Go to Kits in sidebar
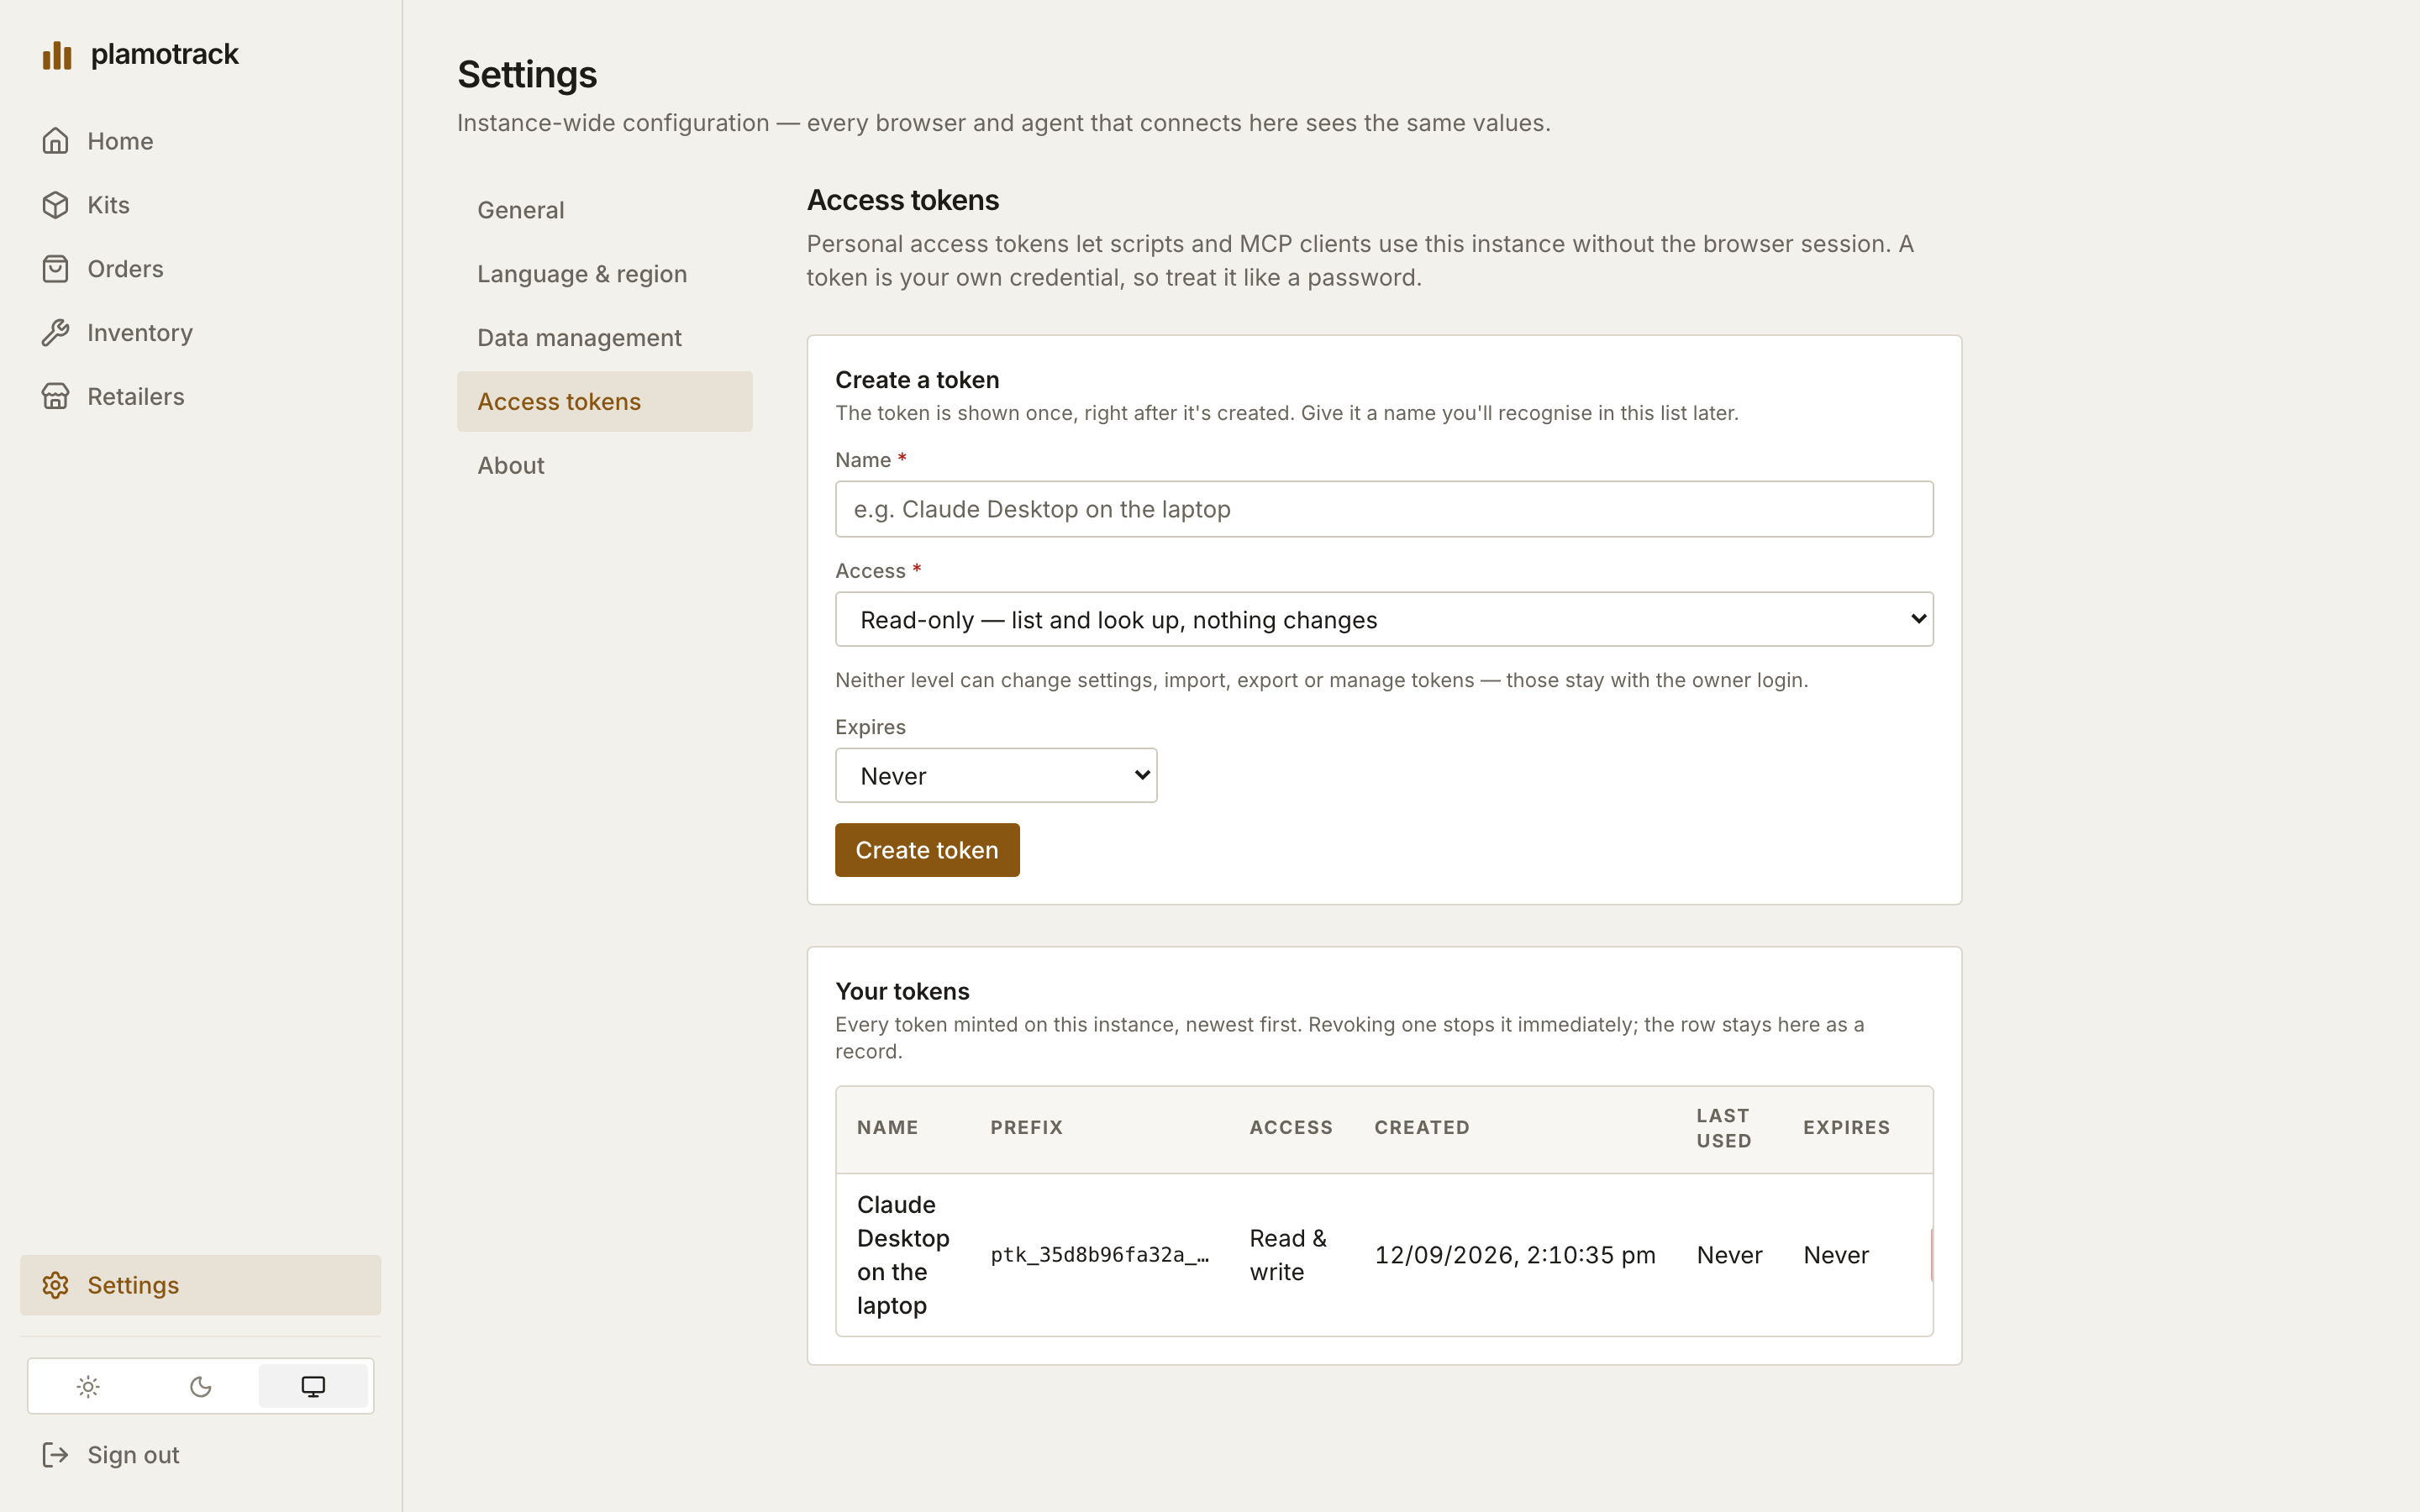Screen dimensions: 2420x1512 (x=200, y=205)
